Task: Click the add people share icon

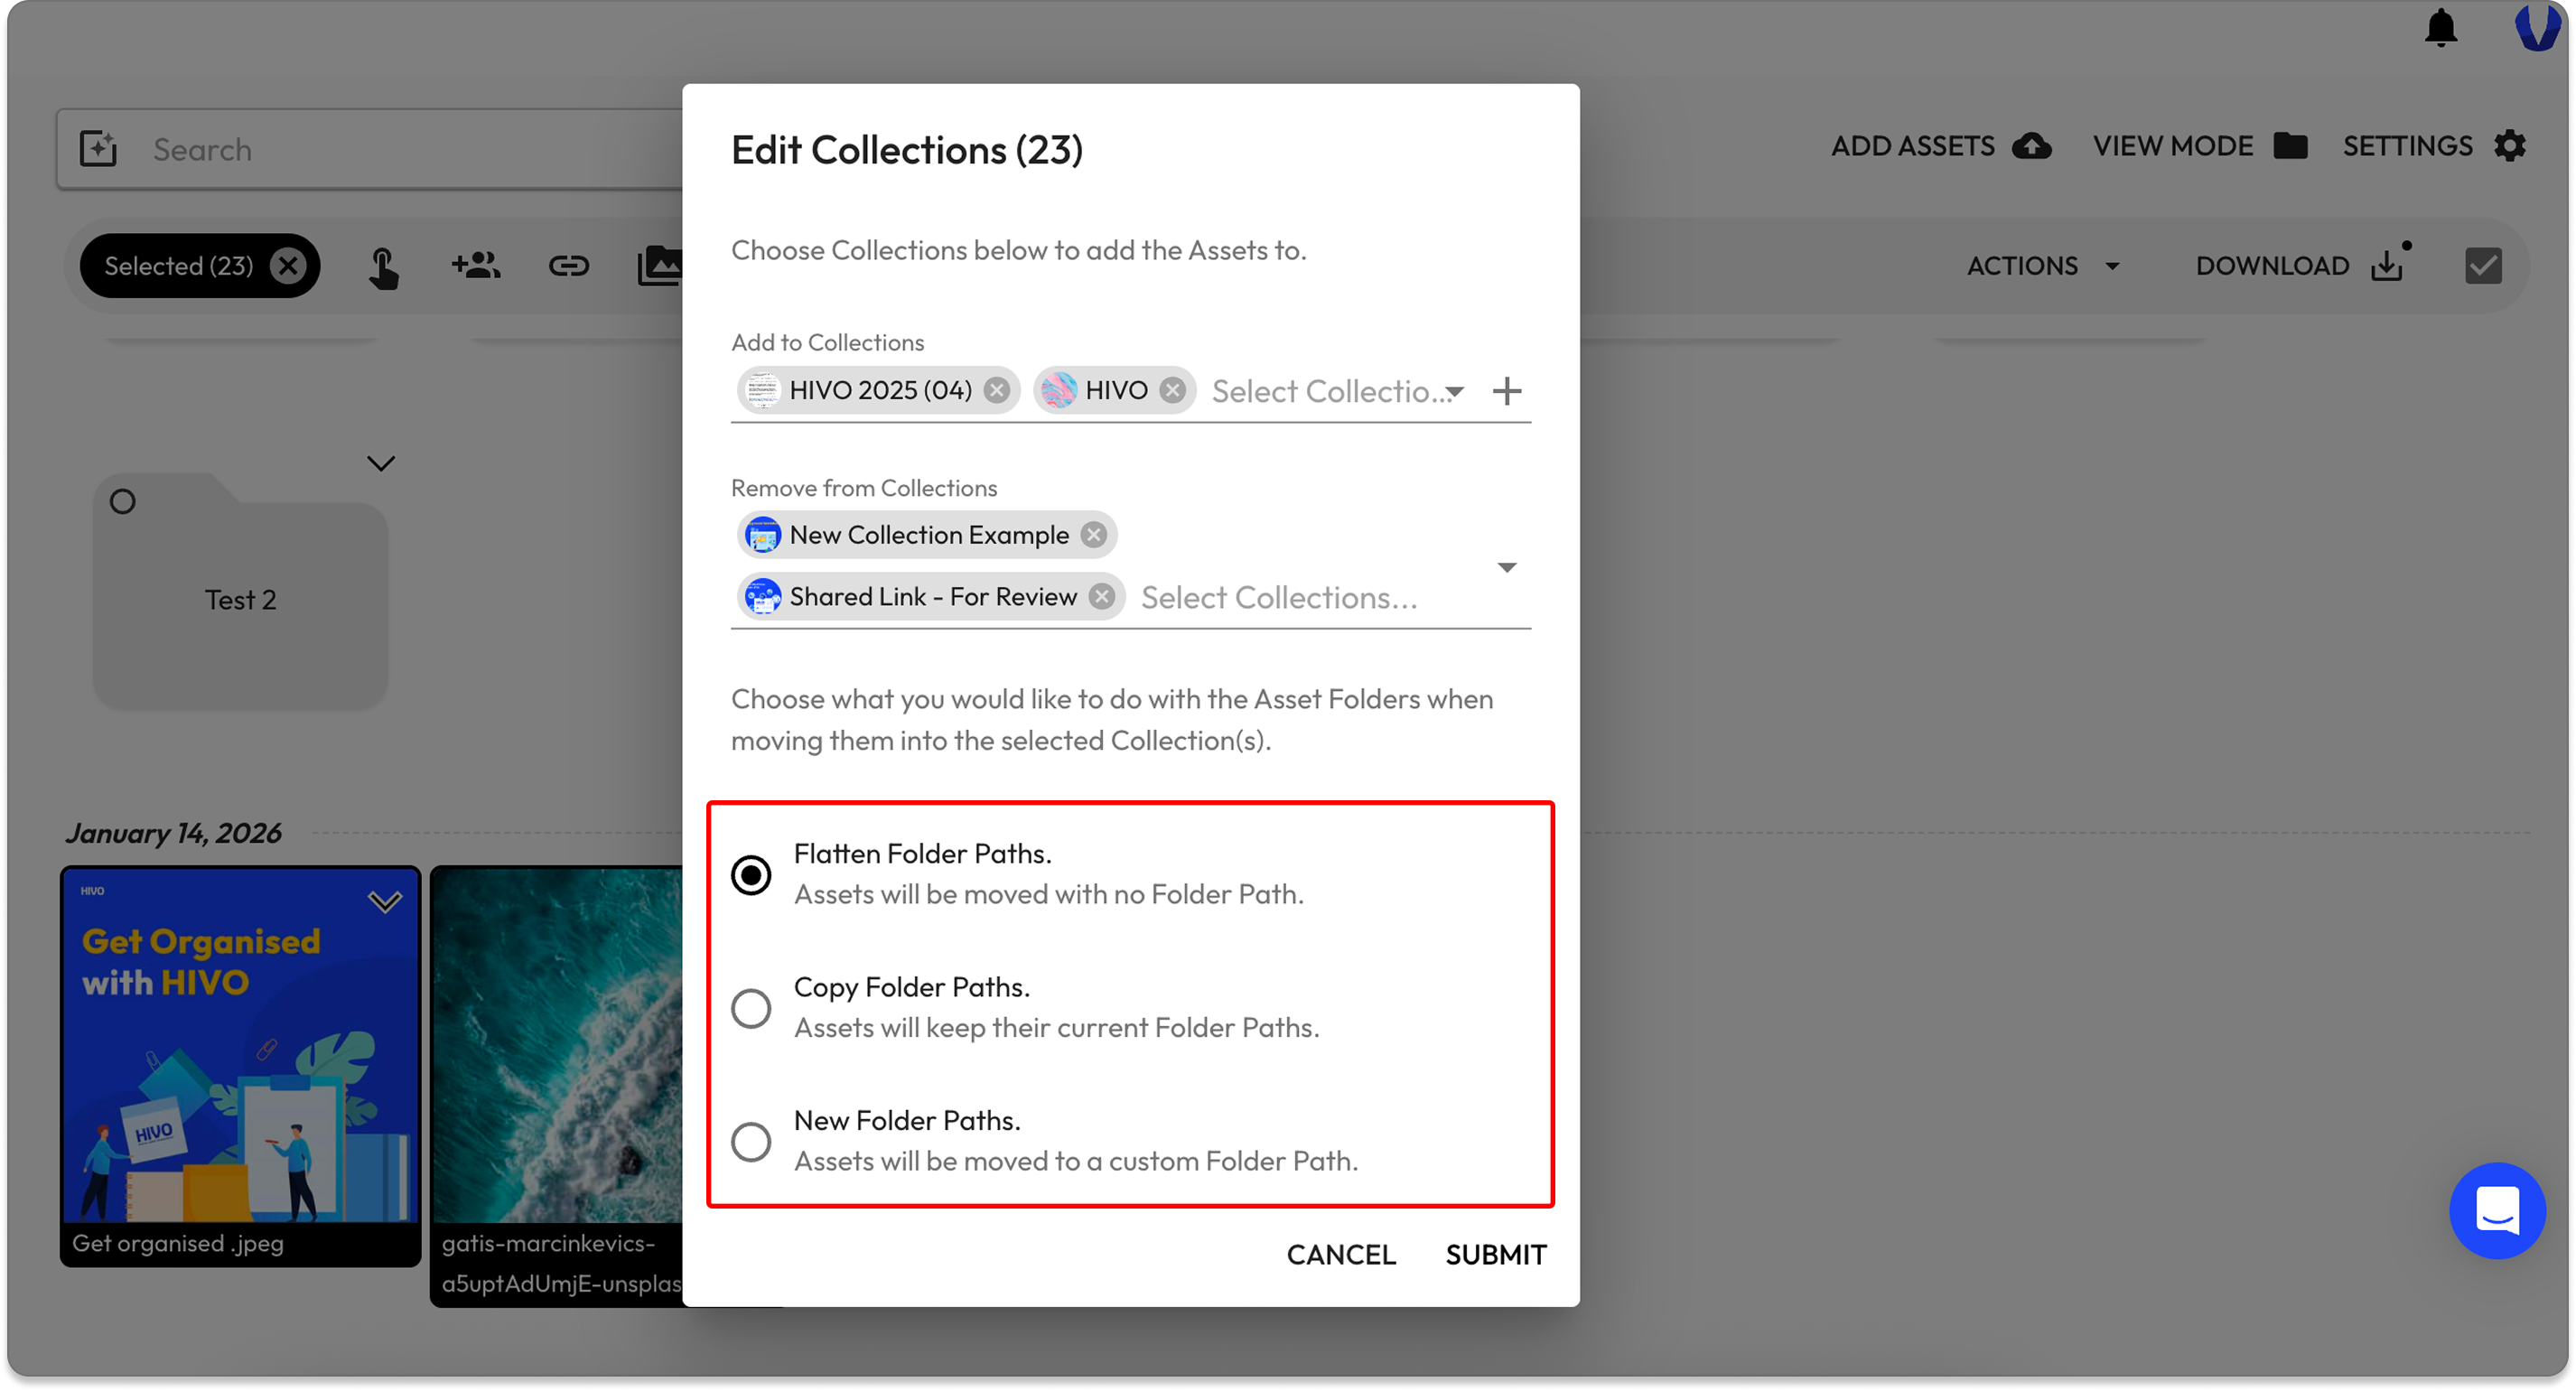Action: click(x=476, y=266)
